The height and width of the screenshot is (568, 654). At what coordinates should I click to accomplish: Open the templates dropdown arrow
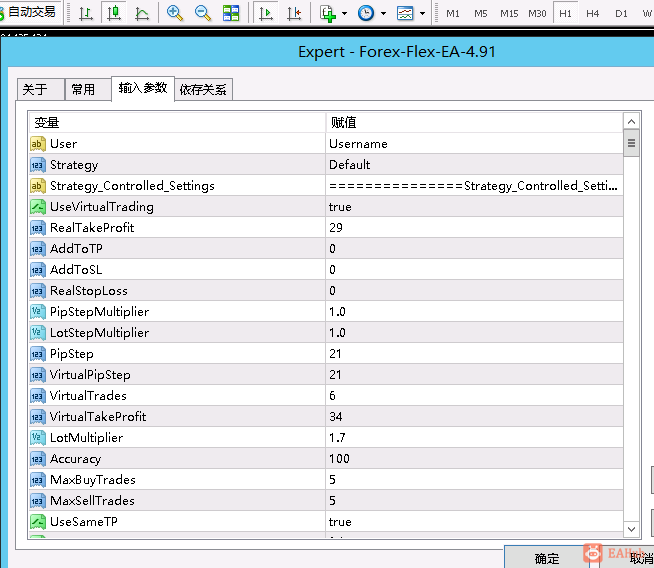(x=423, y=13)
